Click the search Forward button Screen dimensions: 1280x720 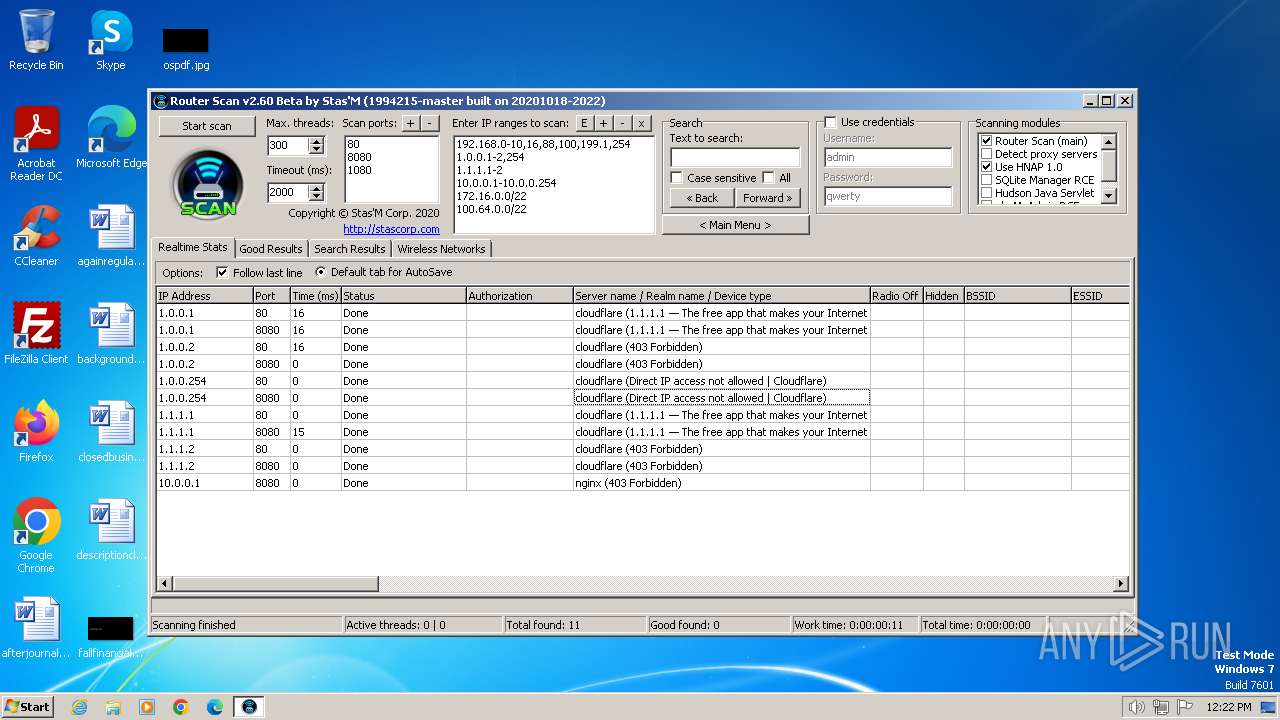(x=768, y=198)
